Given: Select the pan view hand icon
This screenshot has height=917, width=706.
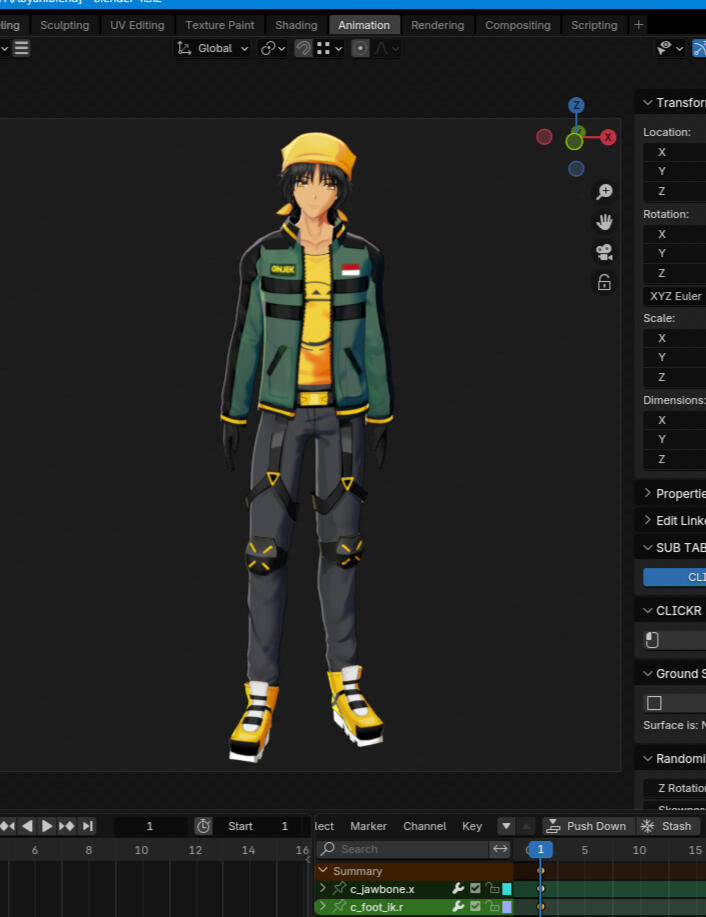Looking at the screenshot, I should [604, 222].
